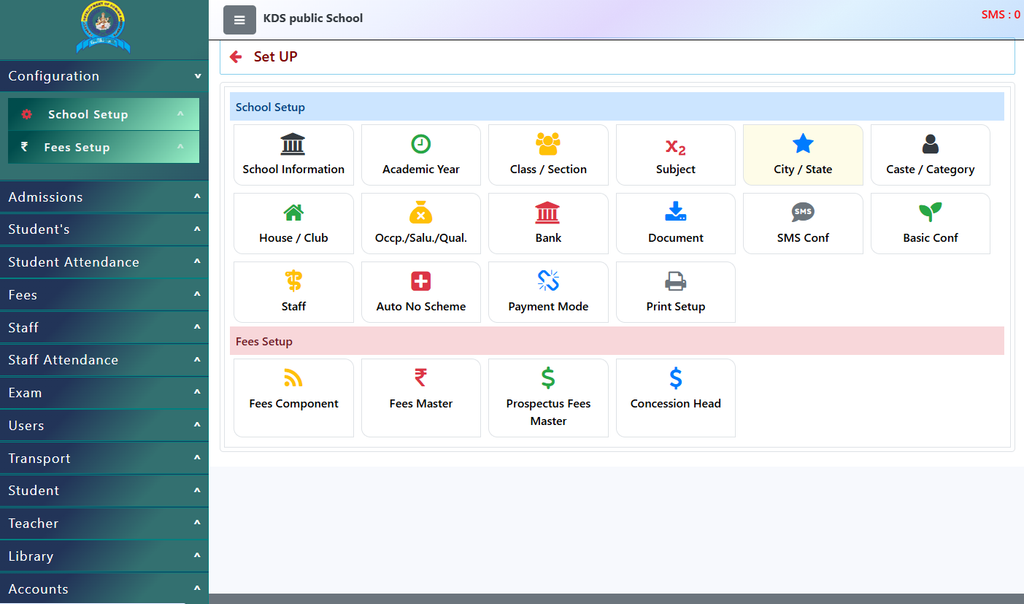Open the Teacher sidebar menu
This screenshot has width=1024, height=604.
pos(104,523)
